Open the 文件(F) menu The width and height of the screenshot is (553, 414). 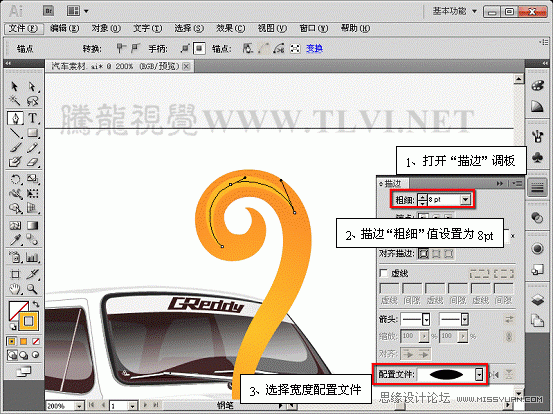[23, 28]
